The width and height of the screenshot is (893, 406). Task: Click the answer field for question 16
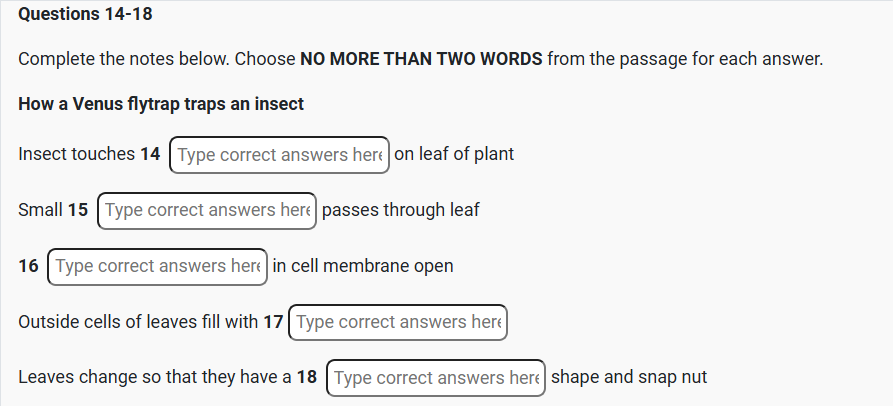[158, 266]
